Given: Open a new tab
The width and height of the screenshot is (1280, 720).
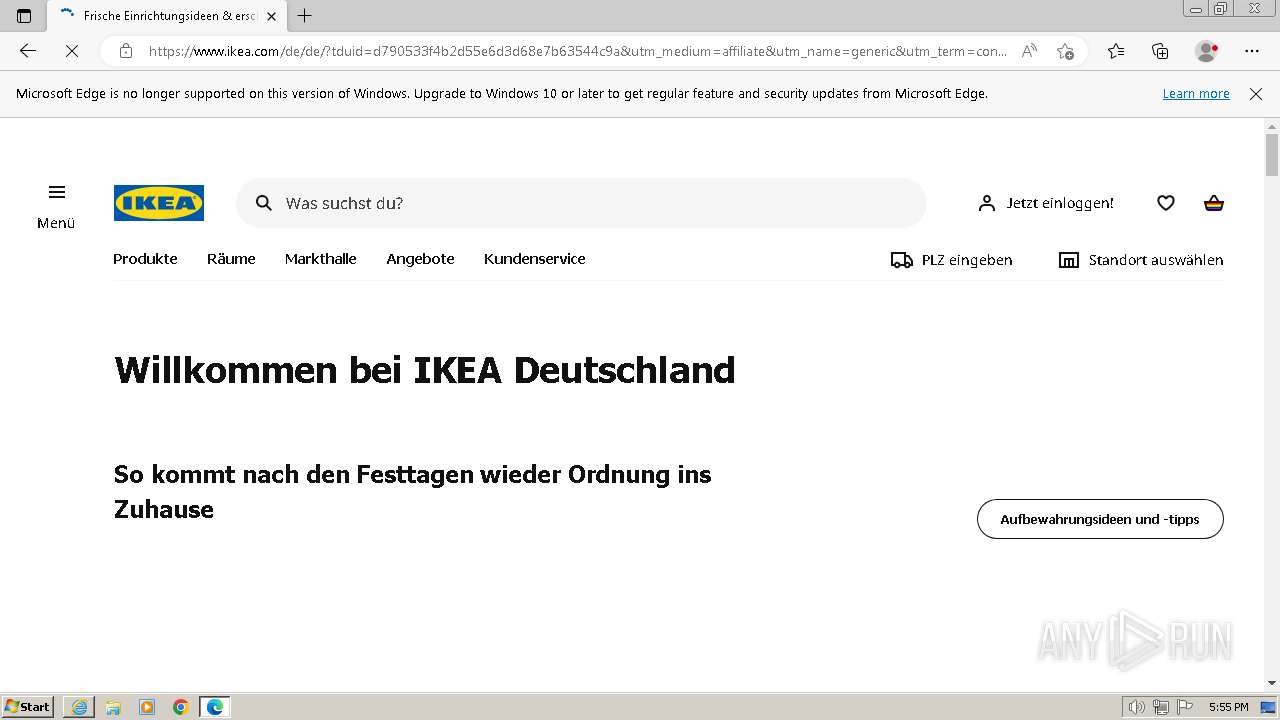Looking at the screenshot, I should coord(305,16).
